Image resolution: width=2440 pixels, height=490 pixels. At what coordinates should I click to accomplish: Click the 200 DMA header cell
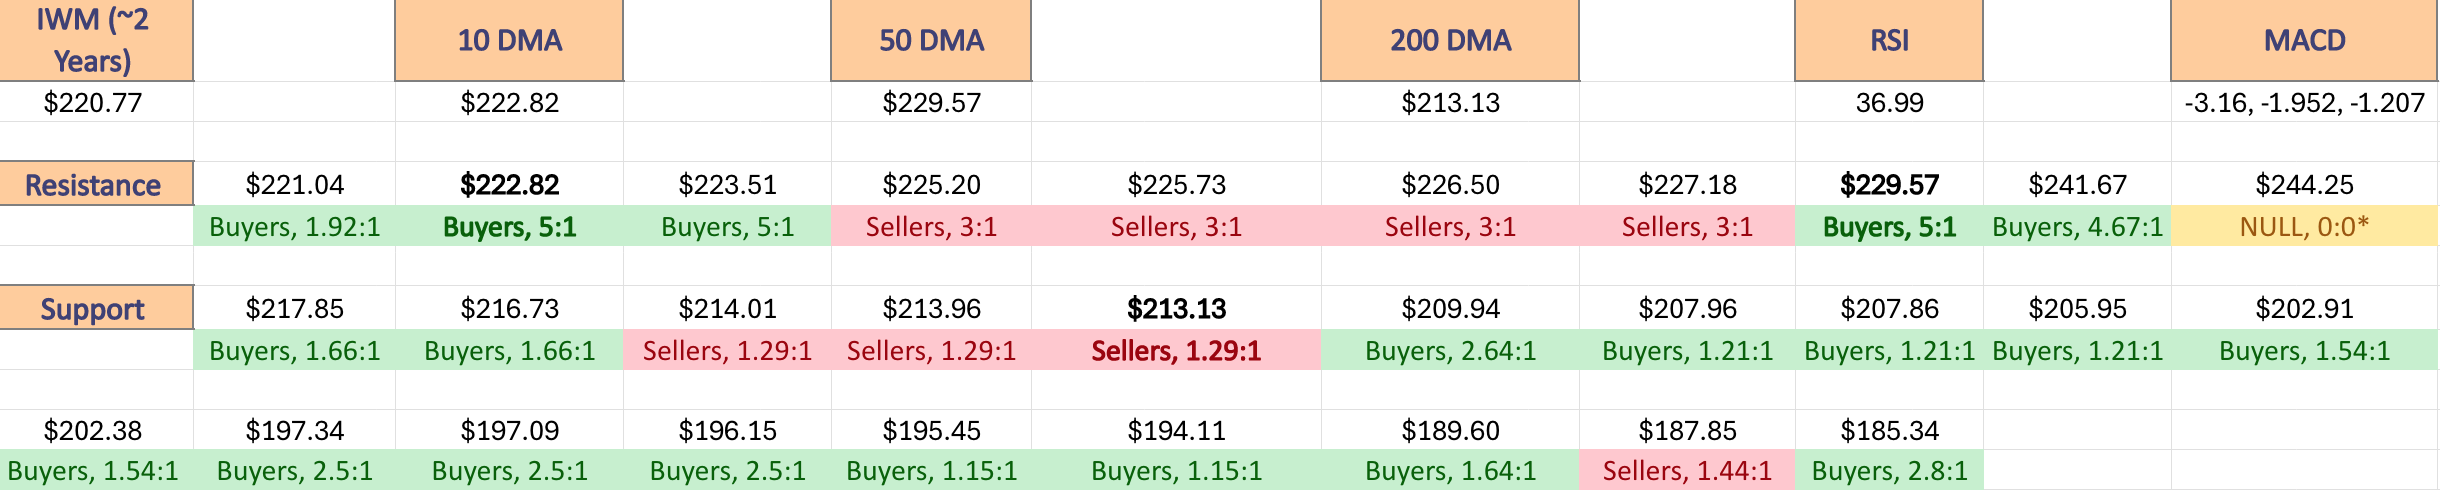coord(1450,40)
